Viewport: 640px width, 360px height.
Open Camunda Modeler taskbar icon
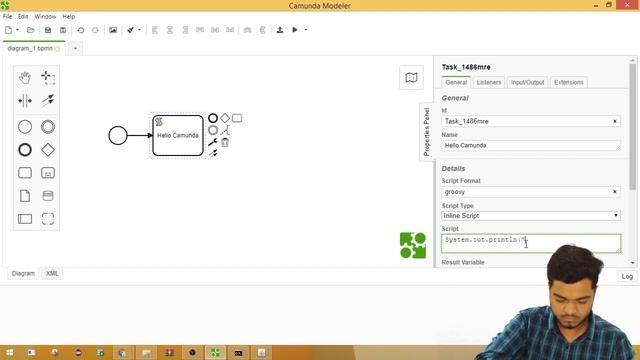coord(216,352)
